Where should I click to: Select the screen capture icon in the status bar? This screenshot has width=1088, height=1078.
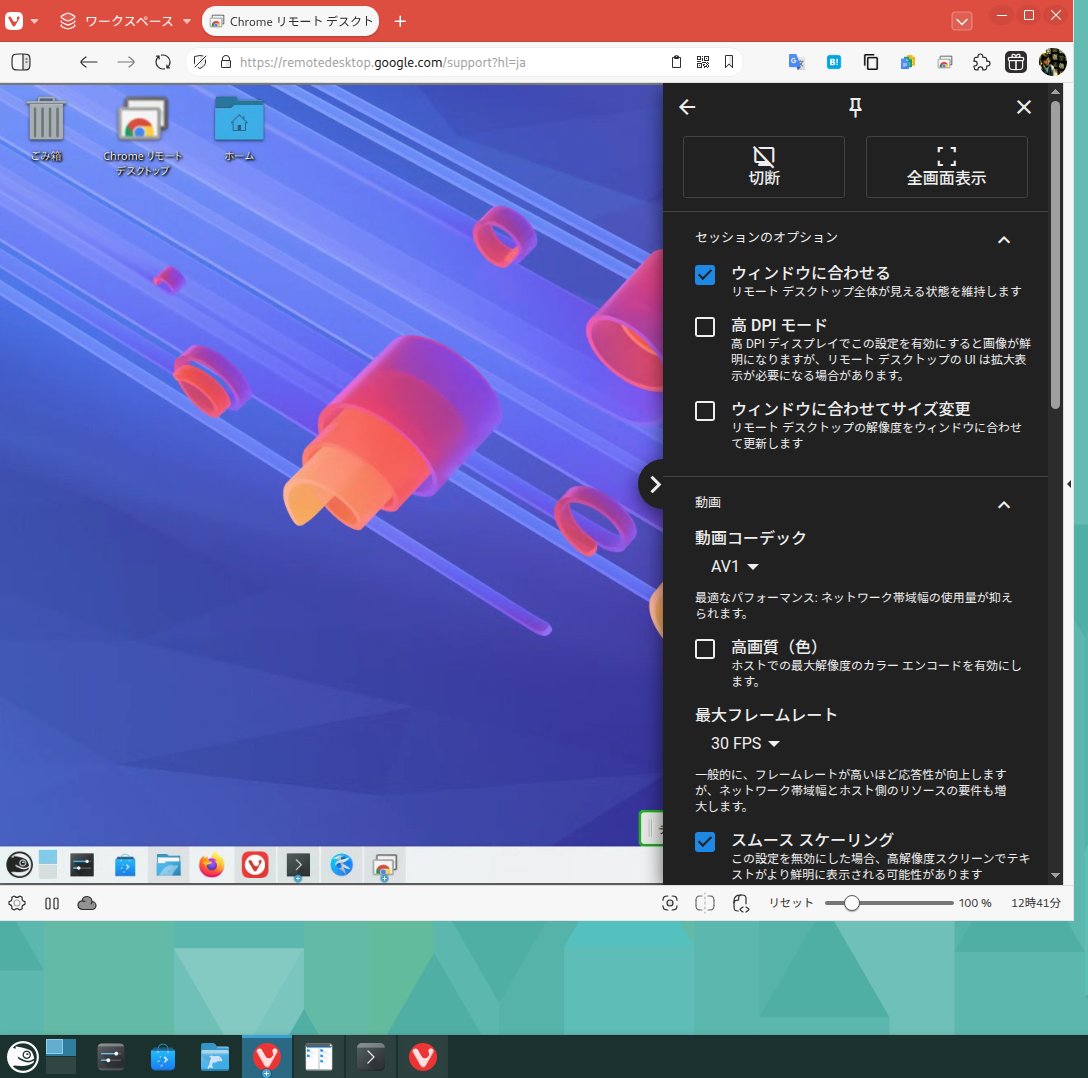[669, 903]
